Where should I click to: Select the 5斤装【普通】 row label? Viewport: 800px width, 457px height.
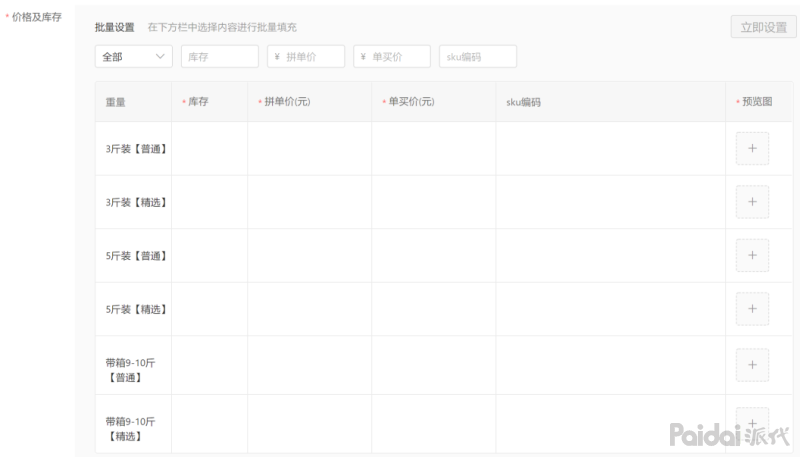point(136,256)
